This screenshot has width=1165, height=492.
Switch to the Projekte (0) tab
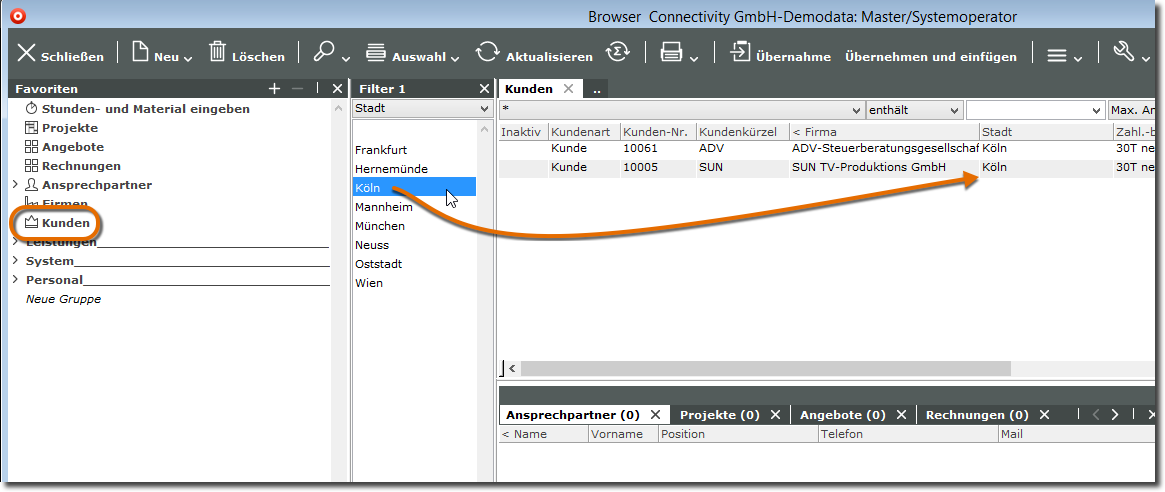717,414
